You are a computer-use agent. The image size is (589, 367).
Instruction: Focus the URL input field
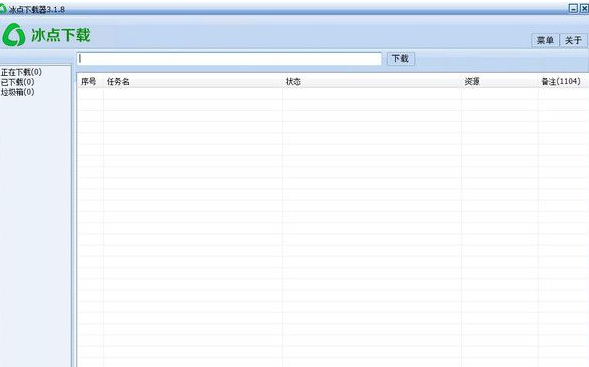coord(230,59)
